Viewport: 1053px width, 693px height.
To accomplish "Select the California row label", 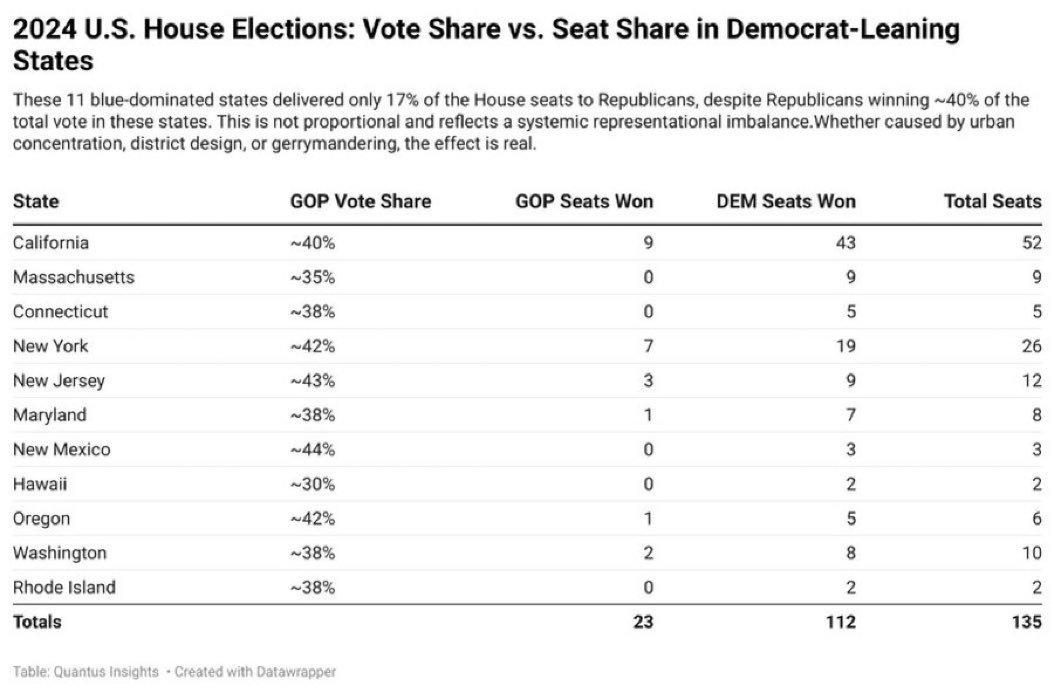I will (51, 242).
